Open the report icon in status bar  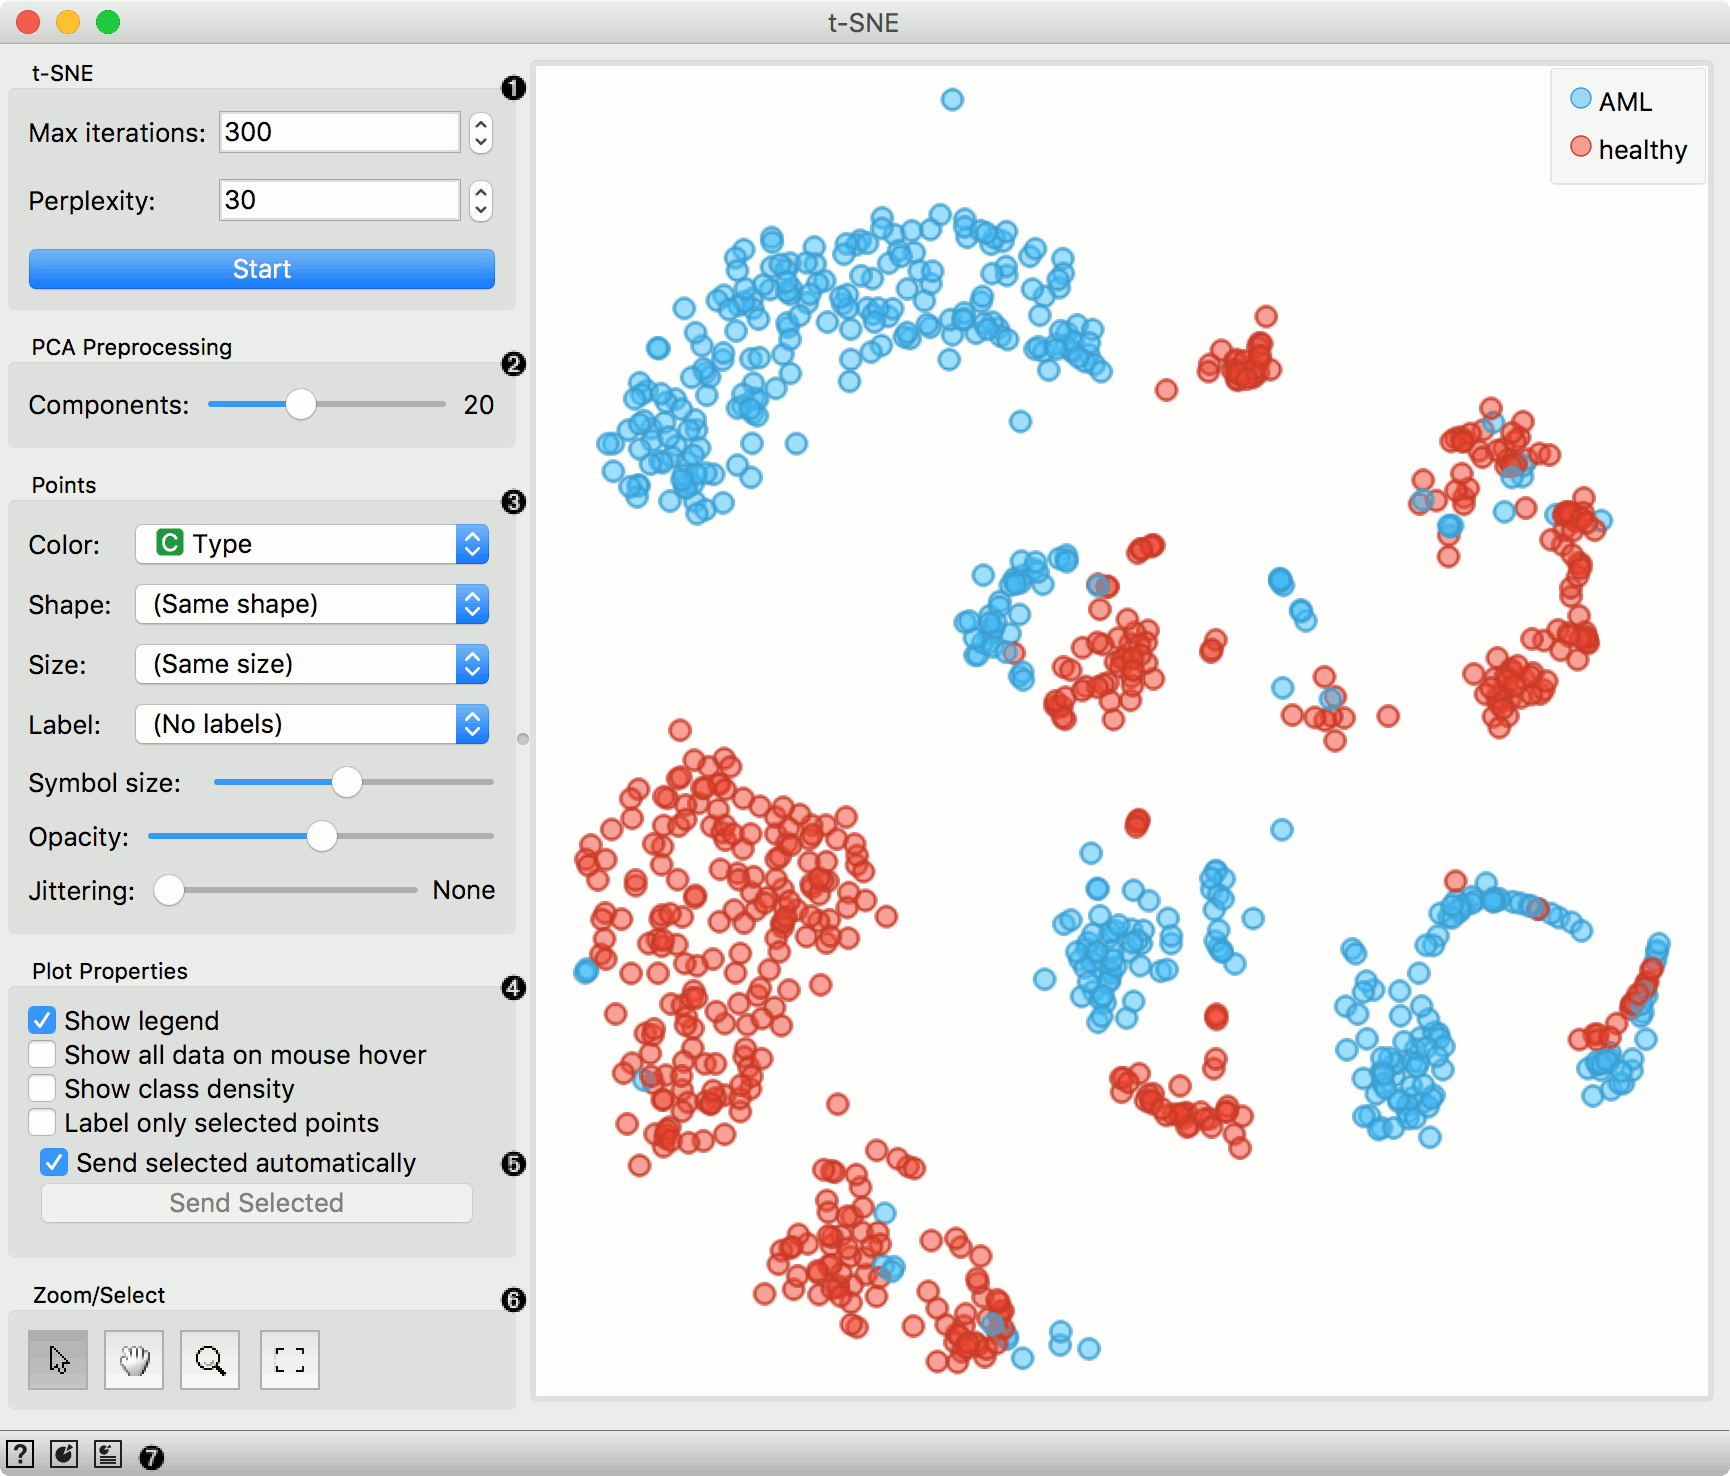coord(108,1454)
